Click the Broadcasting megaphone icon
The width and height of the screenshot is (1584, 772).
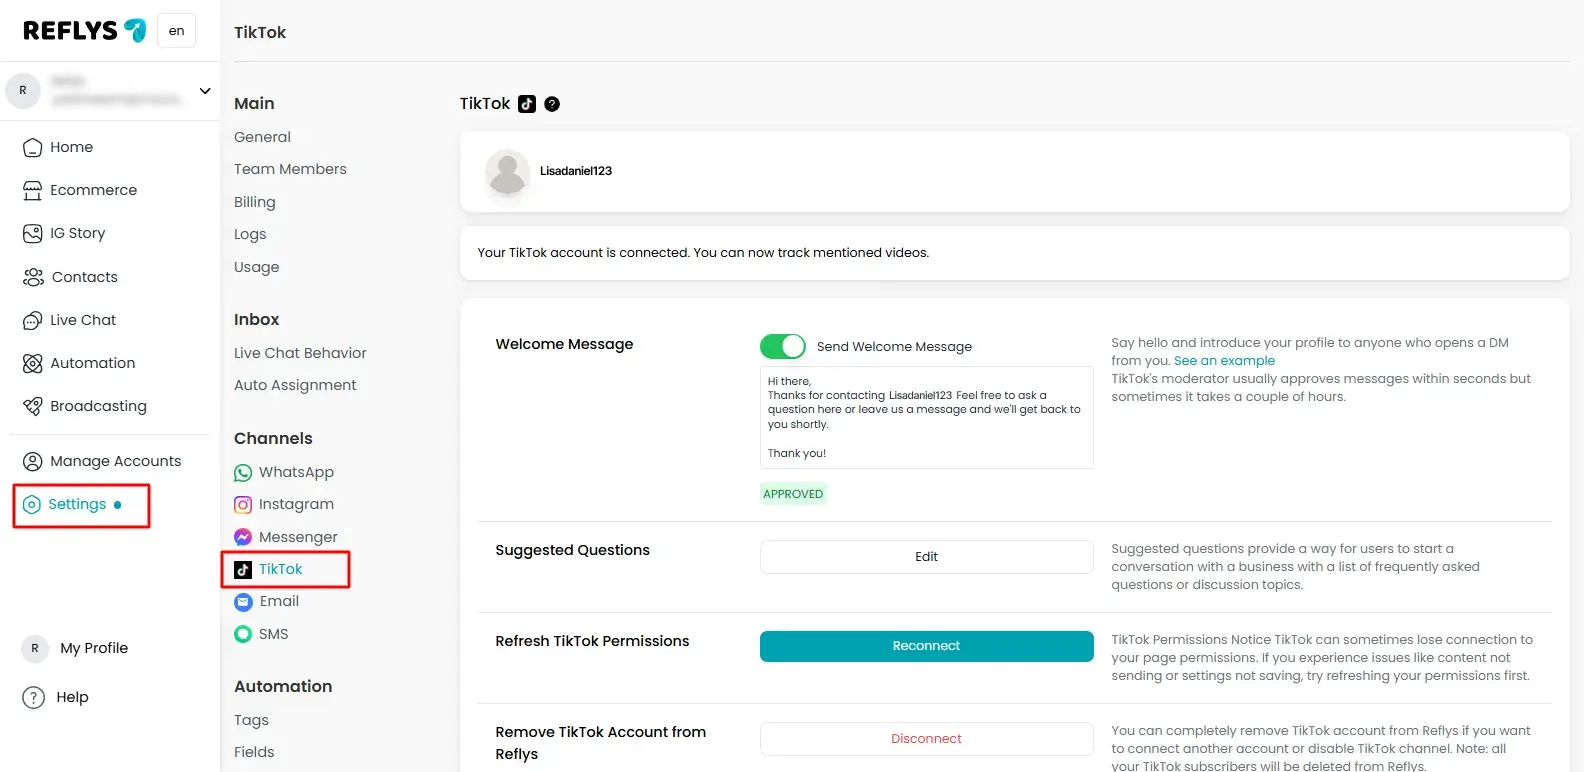[32, 406]
